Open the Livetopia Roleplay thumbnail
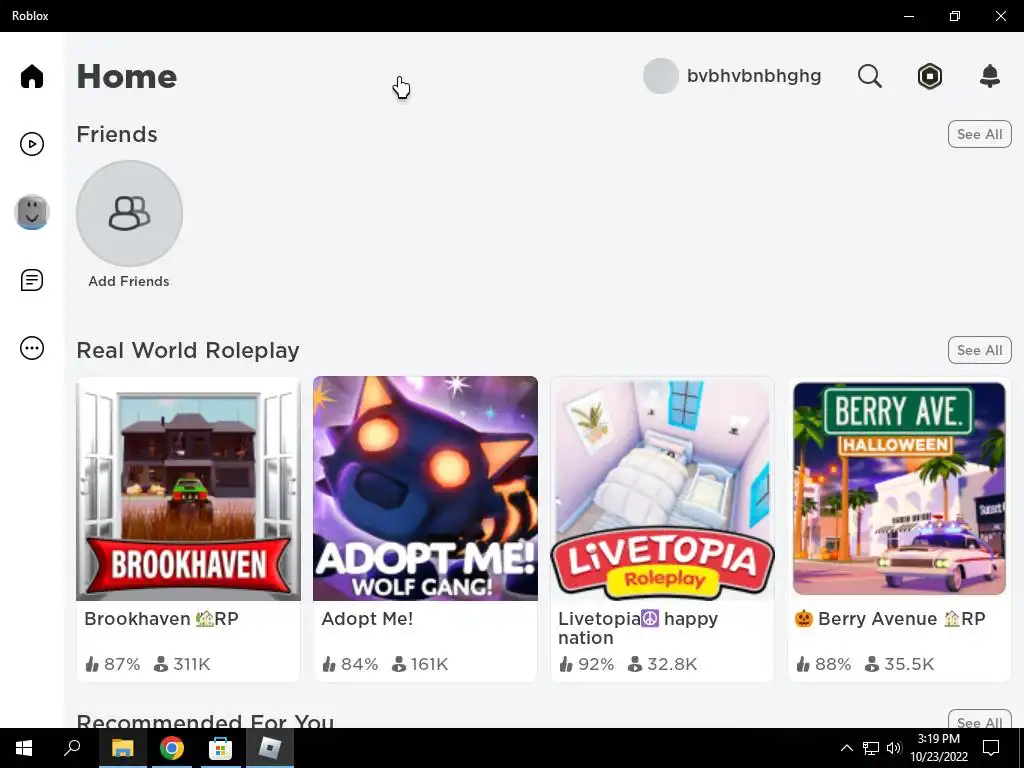Image resolution: width=1024 pixels, height=768 pixels. (x=662, y=488)
